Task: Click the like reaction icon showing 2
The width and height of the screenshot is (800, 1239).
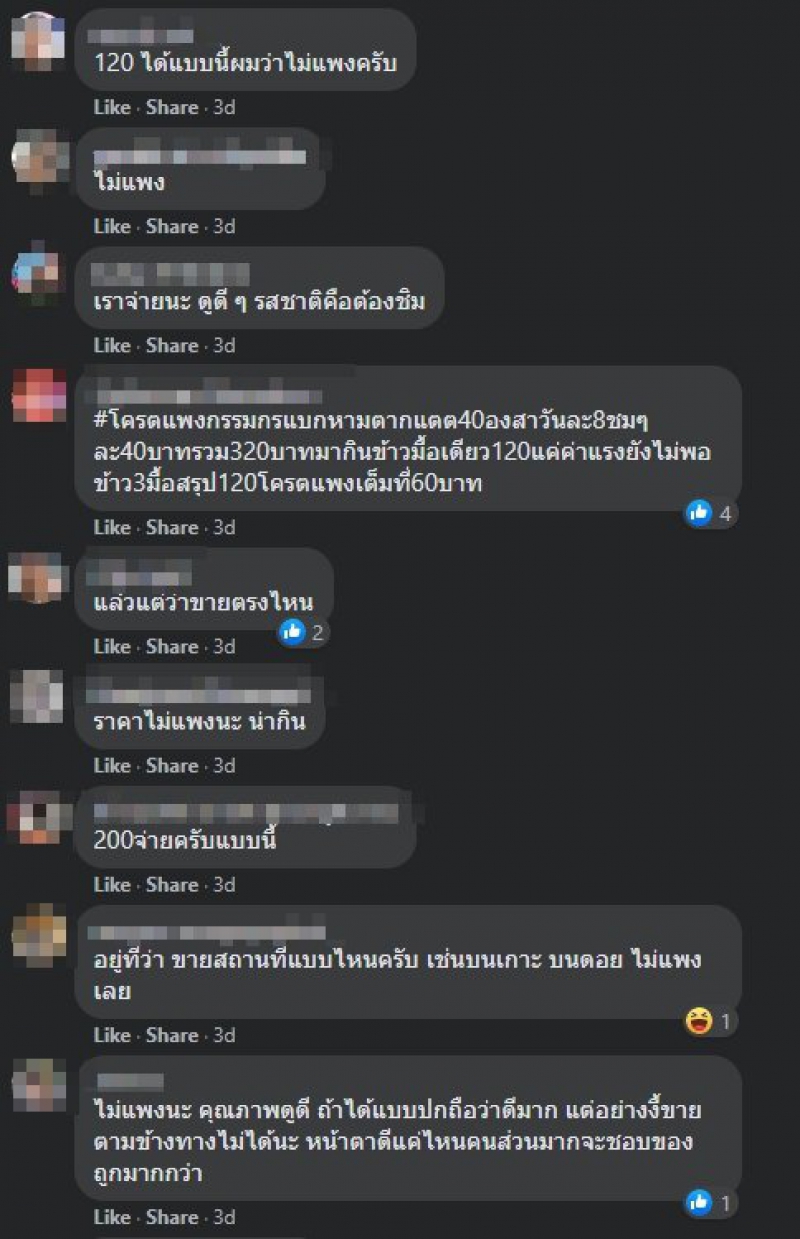Action: point(292,631)
